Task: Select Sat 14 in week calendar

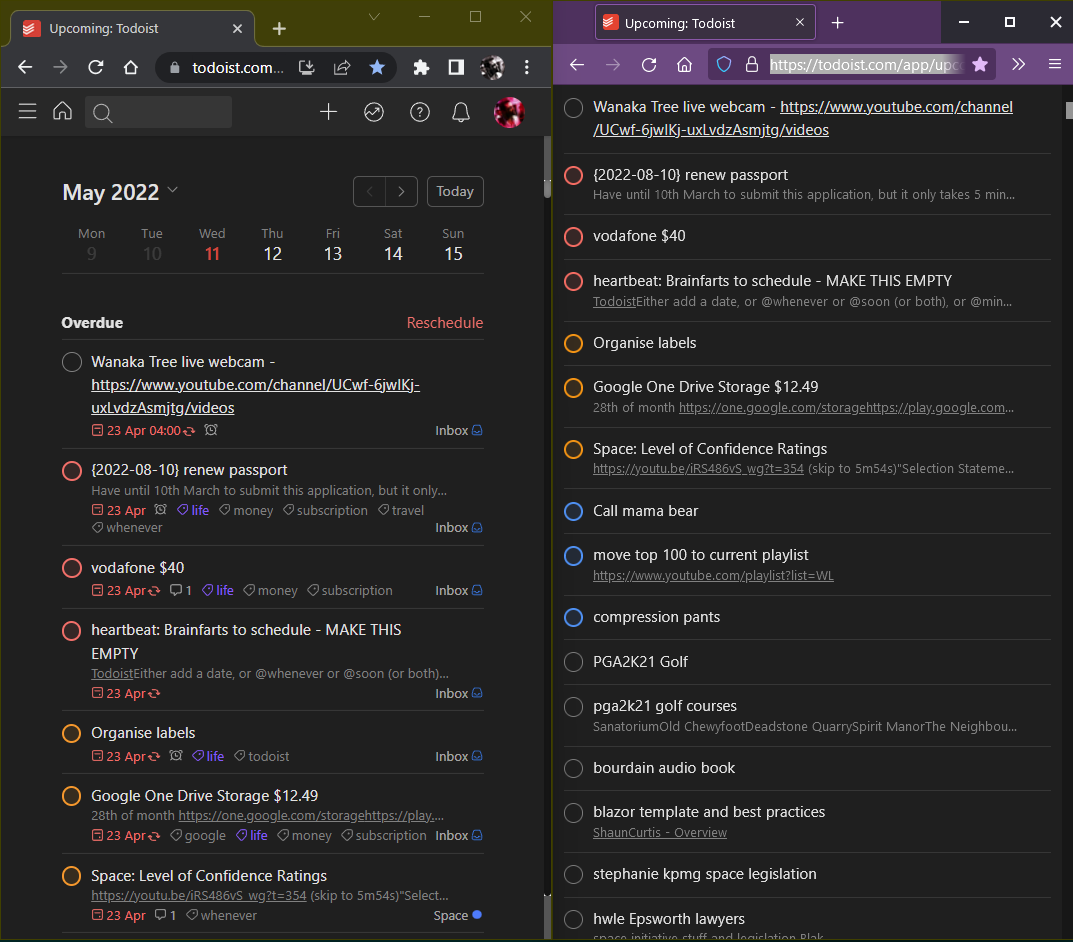Action: point(393,245)
